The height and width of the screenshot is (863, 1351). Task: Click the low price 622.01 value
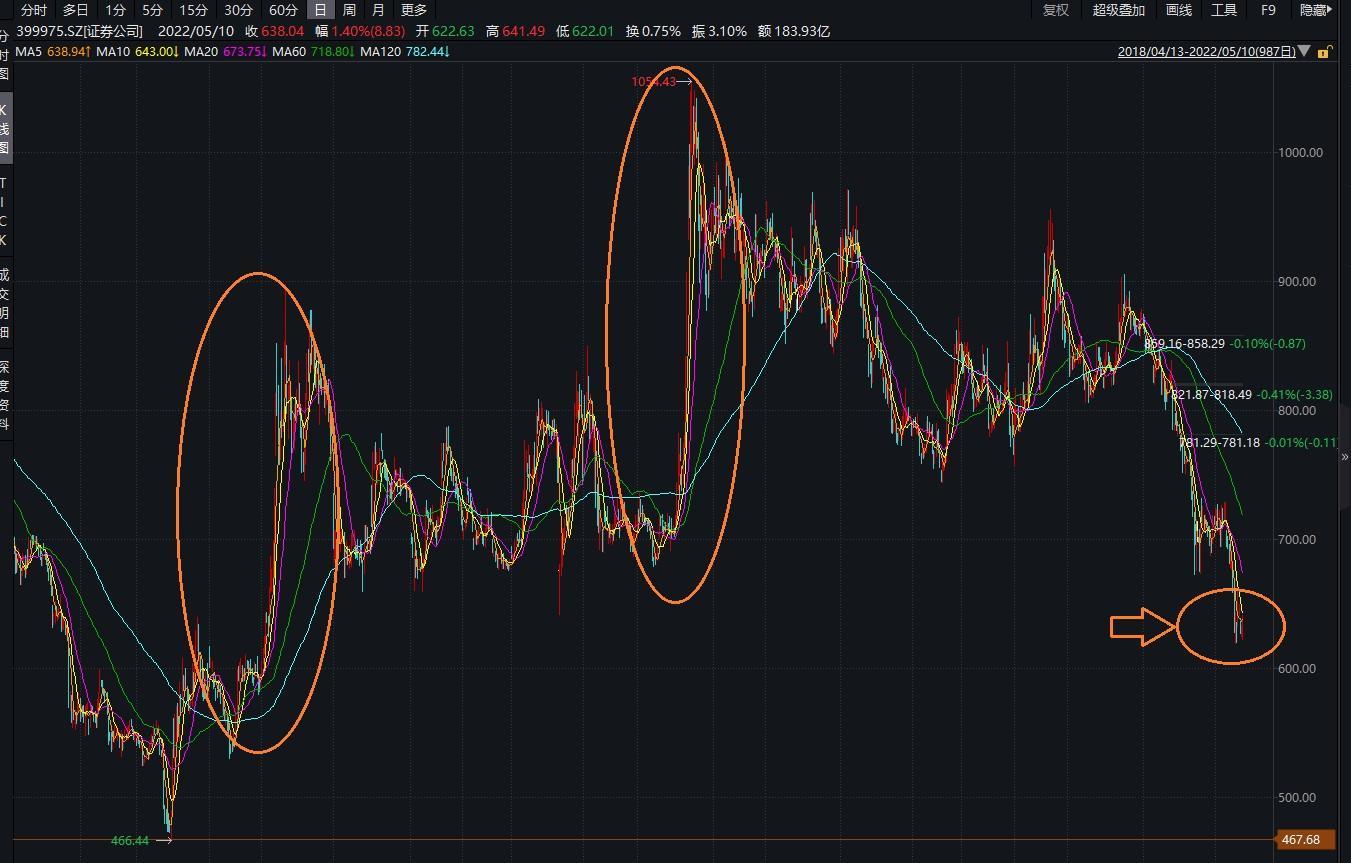(592, 31)
